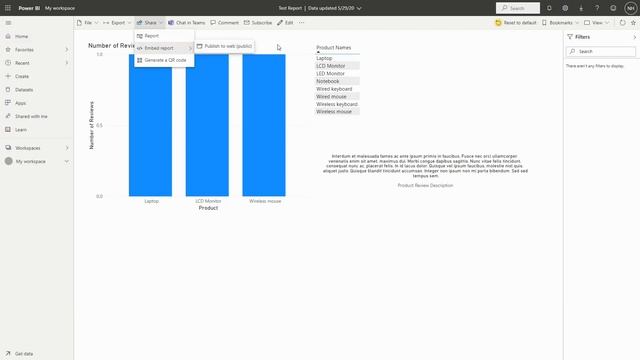
Task: Click the Wireless mouse bar in chart
Action: tap(264, 125)
